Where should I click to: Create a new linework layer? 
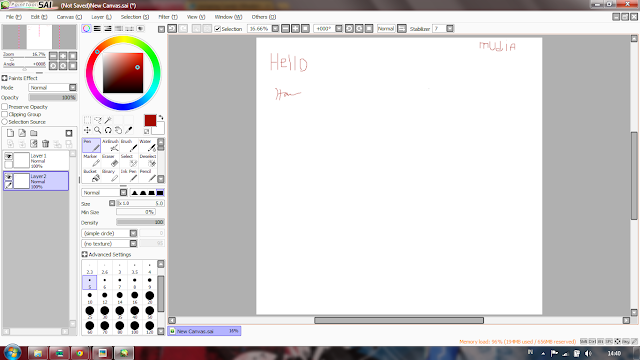[22, 133]
